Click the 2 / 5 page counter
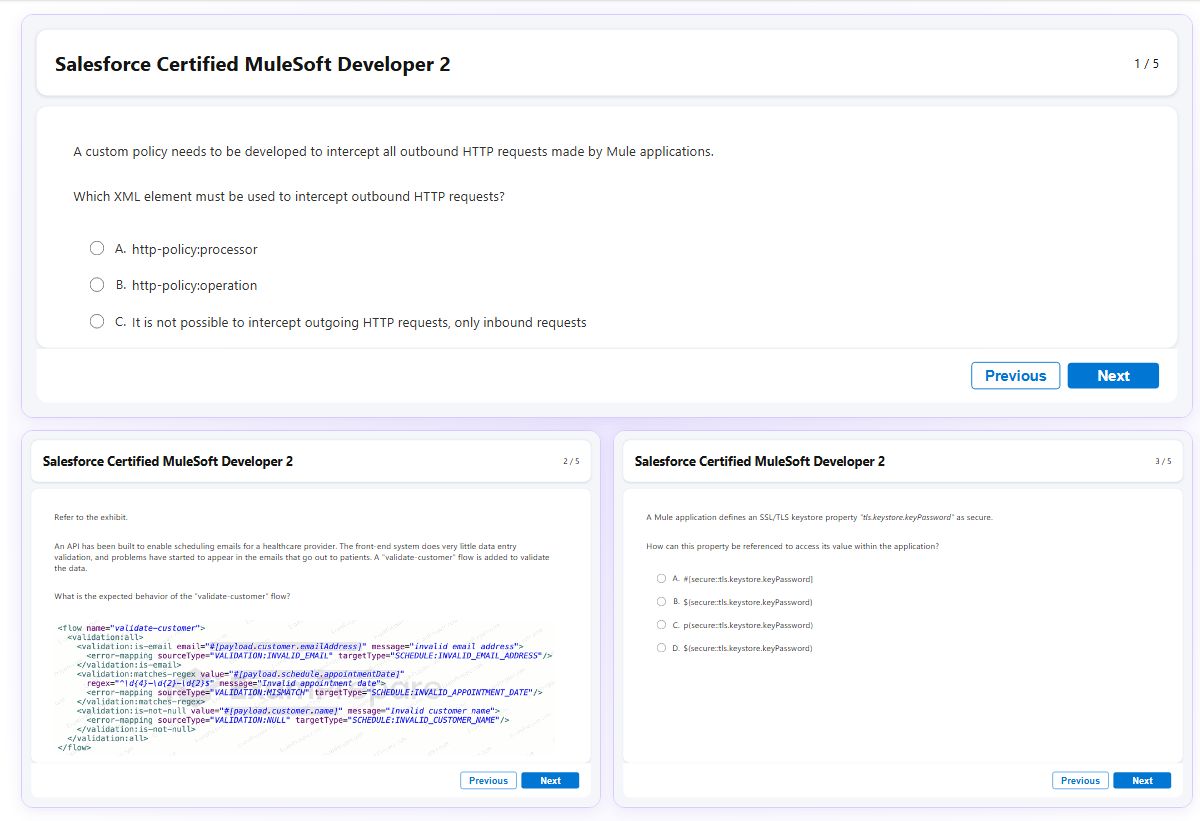Image resolution: width=1200 pixels, height=821 pixels. click(x=571, y=461)
